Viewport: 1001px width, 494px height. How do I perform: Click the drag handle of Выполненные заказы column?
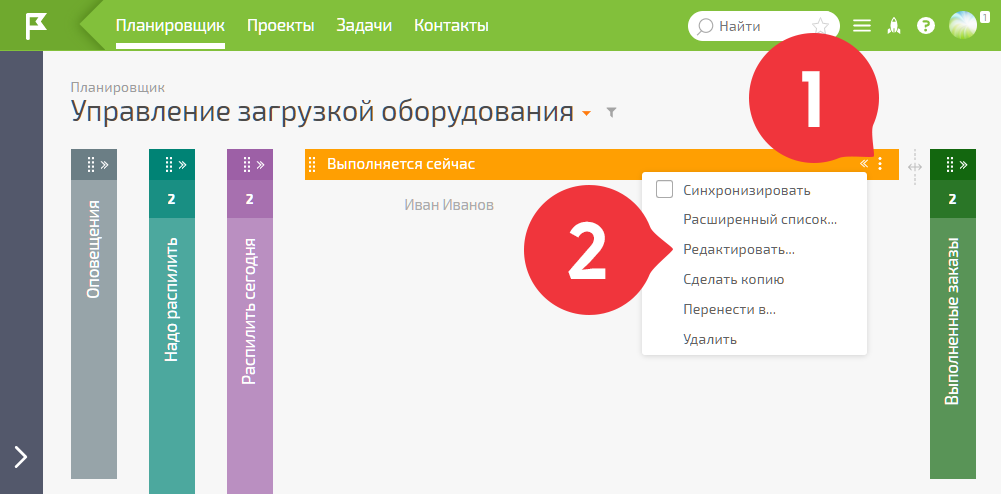[950, 165]
